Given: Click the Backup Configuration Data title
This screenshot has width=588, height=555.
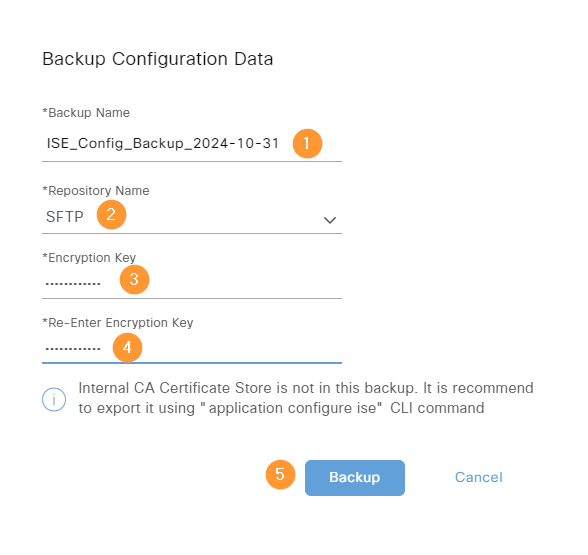Looking at the screenshot, I should pos(158,59).
